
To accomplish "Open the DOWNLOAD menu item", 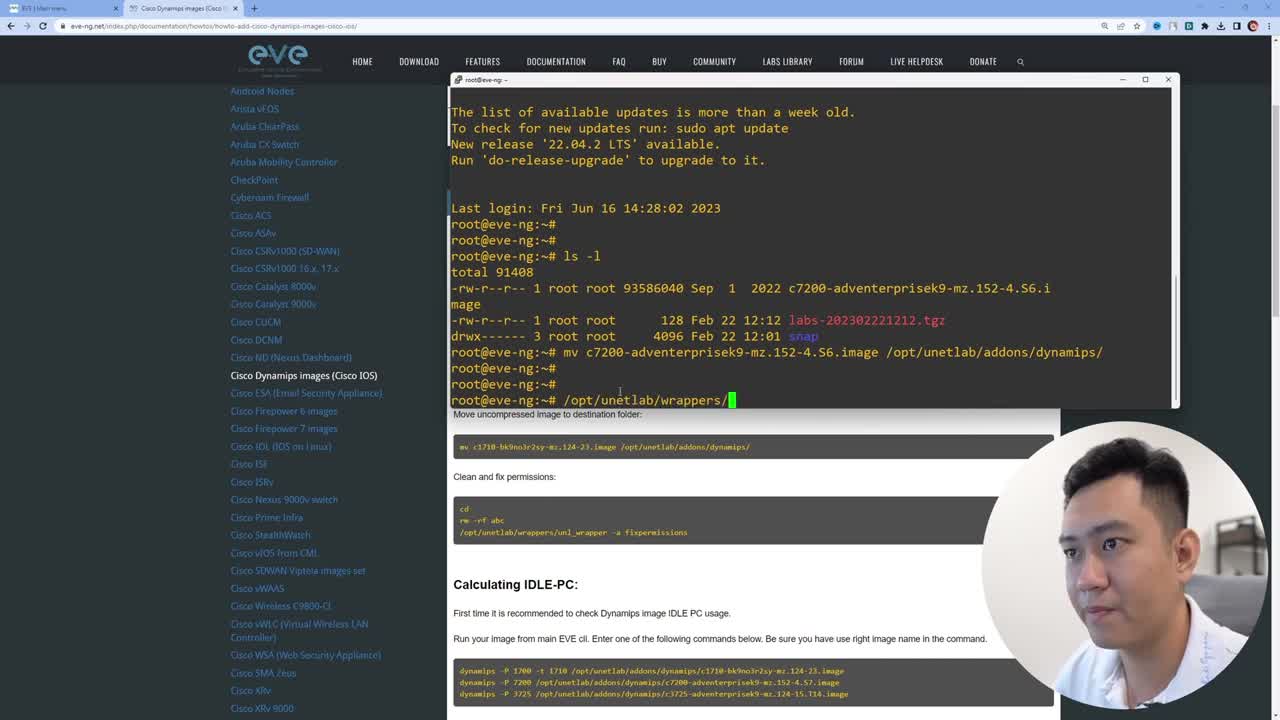I will pyautogui.click(x=419, y=62).
